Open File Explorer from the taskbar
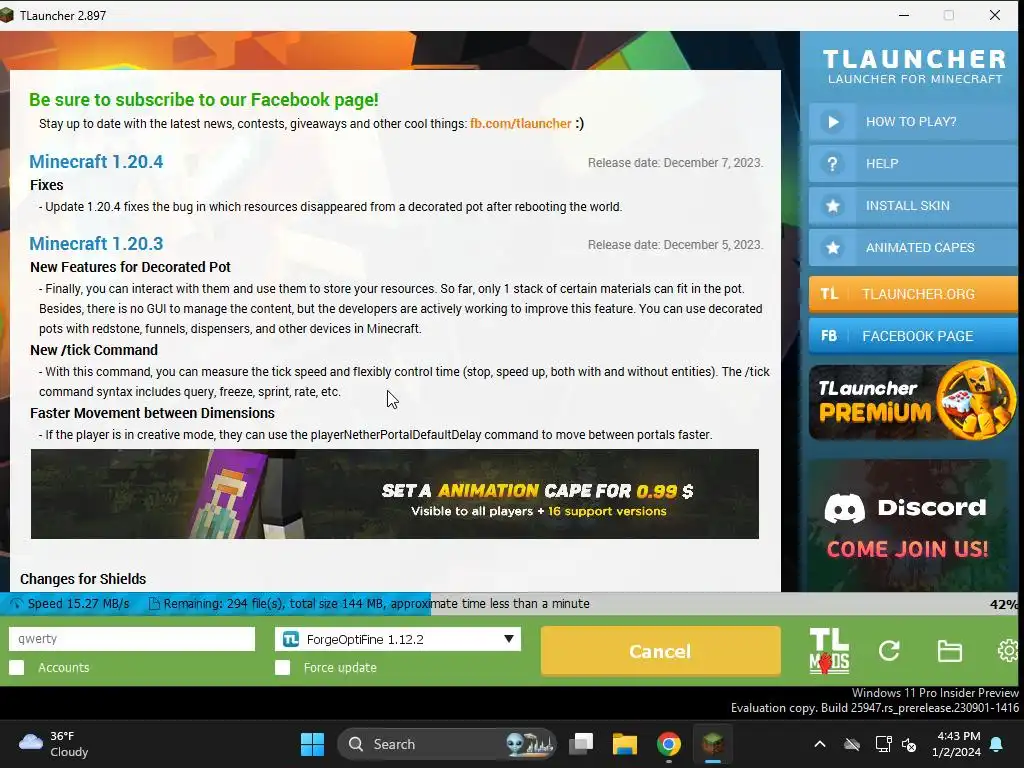 (624, 744)
